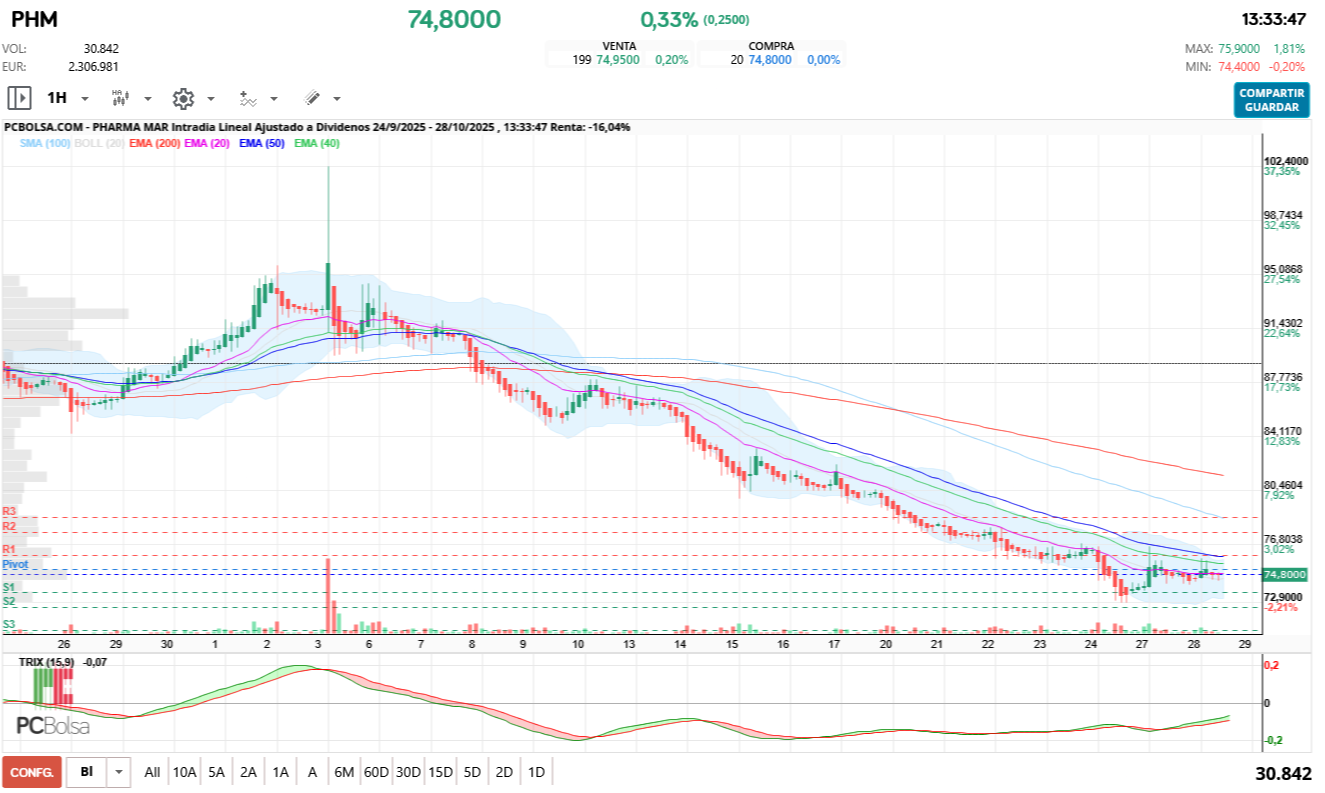The width and height of the screenshot is (1325, 793).
Task: Click the add indicator icon
Action: (x=247, y=98)
